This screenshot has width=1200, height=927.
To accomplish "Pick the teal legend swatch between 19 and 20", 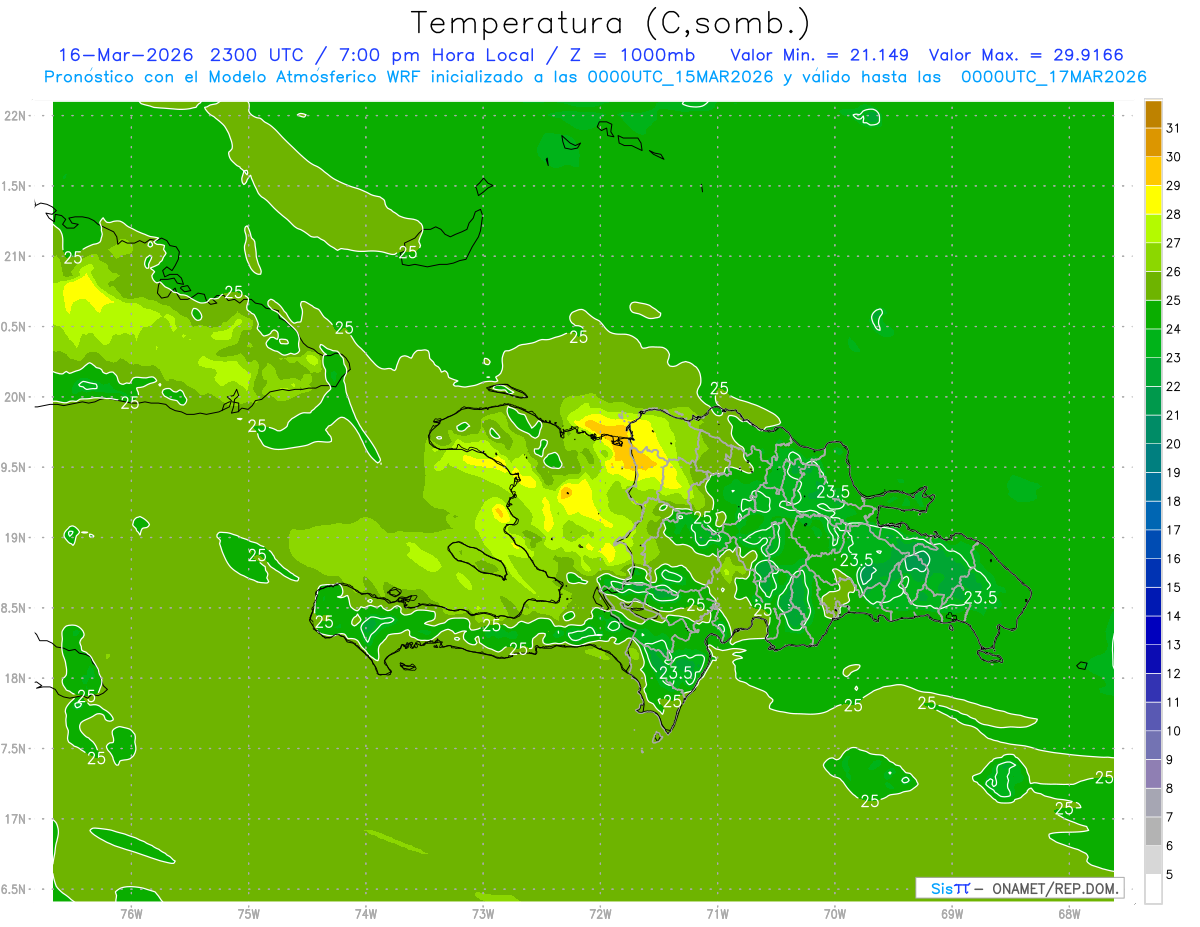I will [x=1153, y=458].
